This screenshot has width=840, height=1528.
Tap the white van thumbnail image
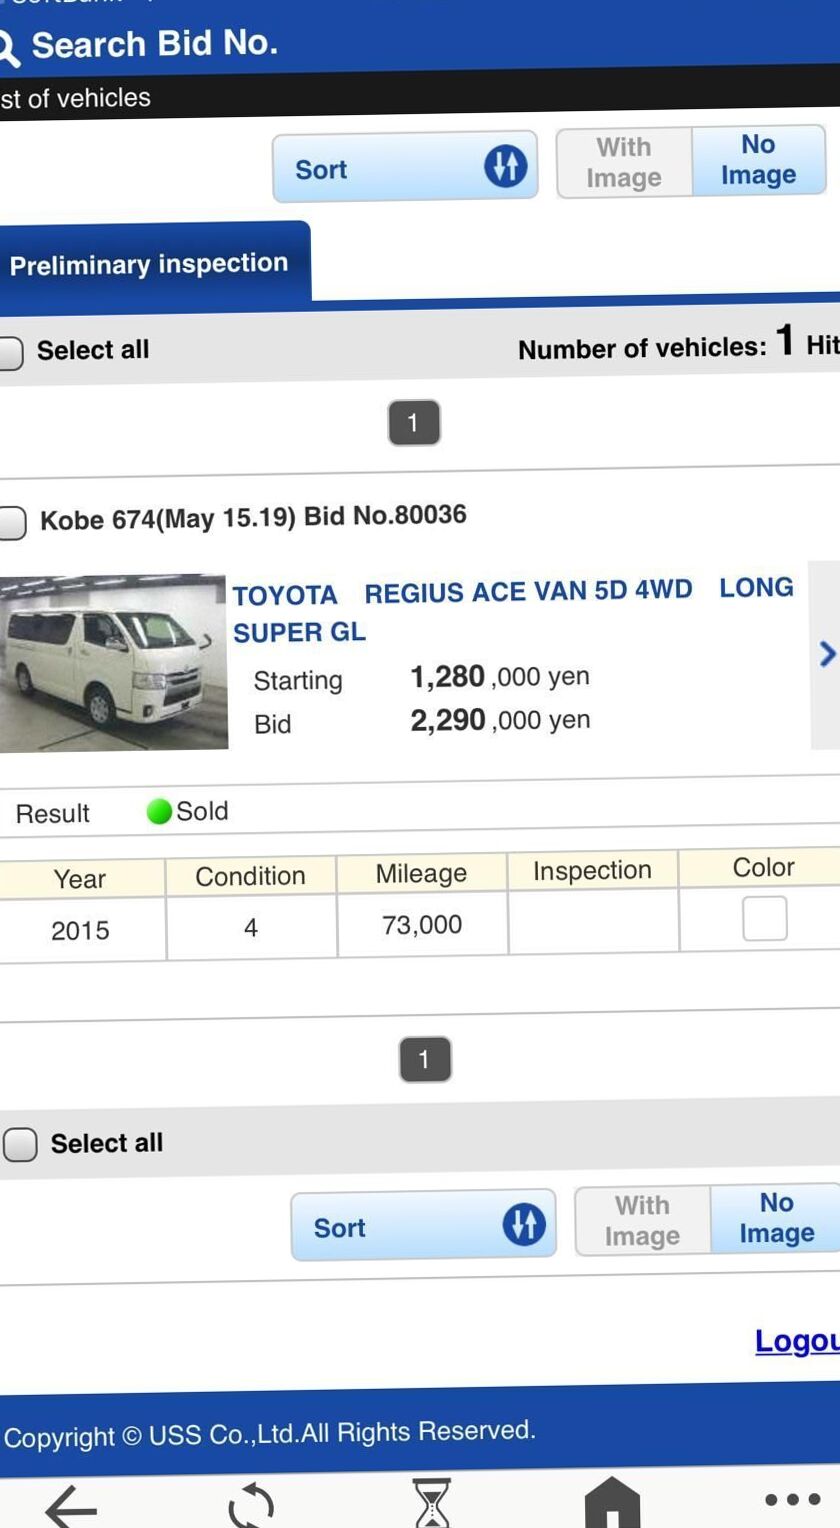coord(114,662)
